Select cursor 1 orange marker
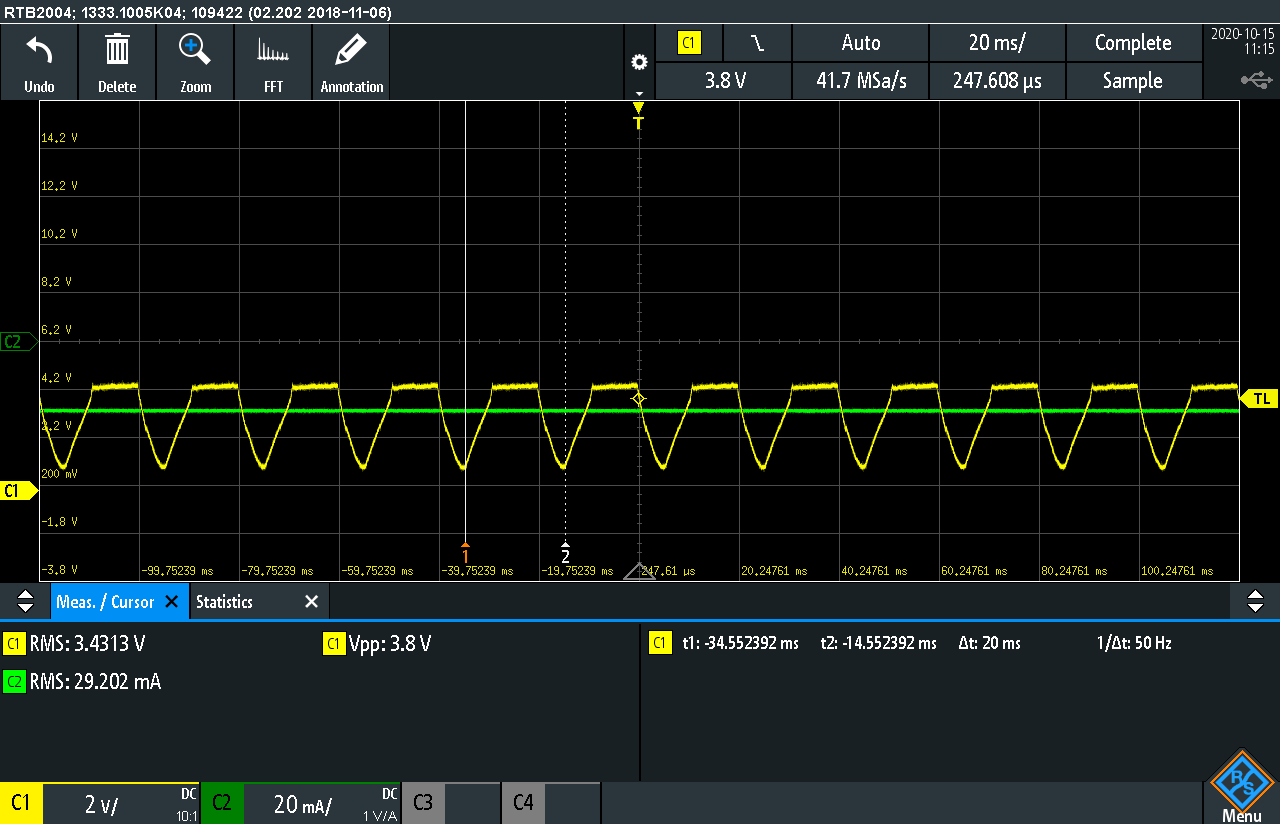The width and height of the screenshot is (1280, 824). coord(465,553)
